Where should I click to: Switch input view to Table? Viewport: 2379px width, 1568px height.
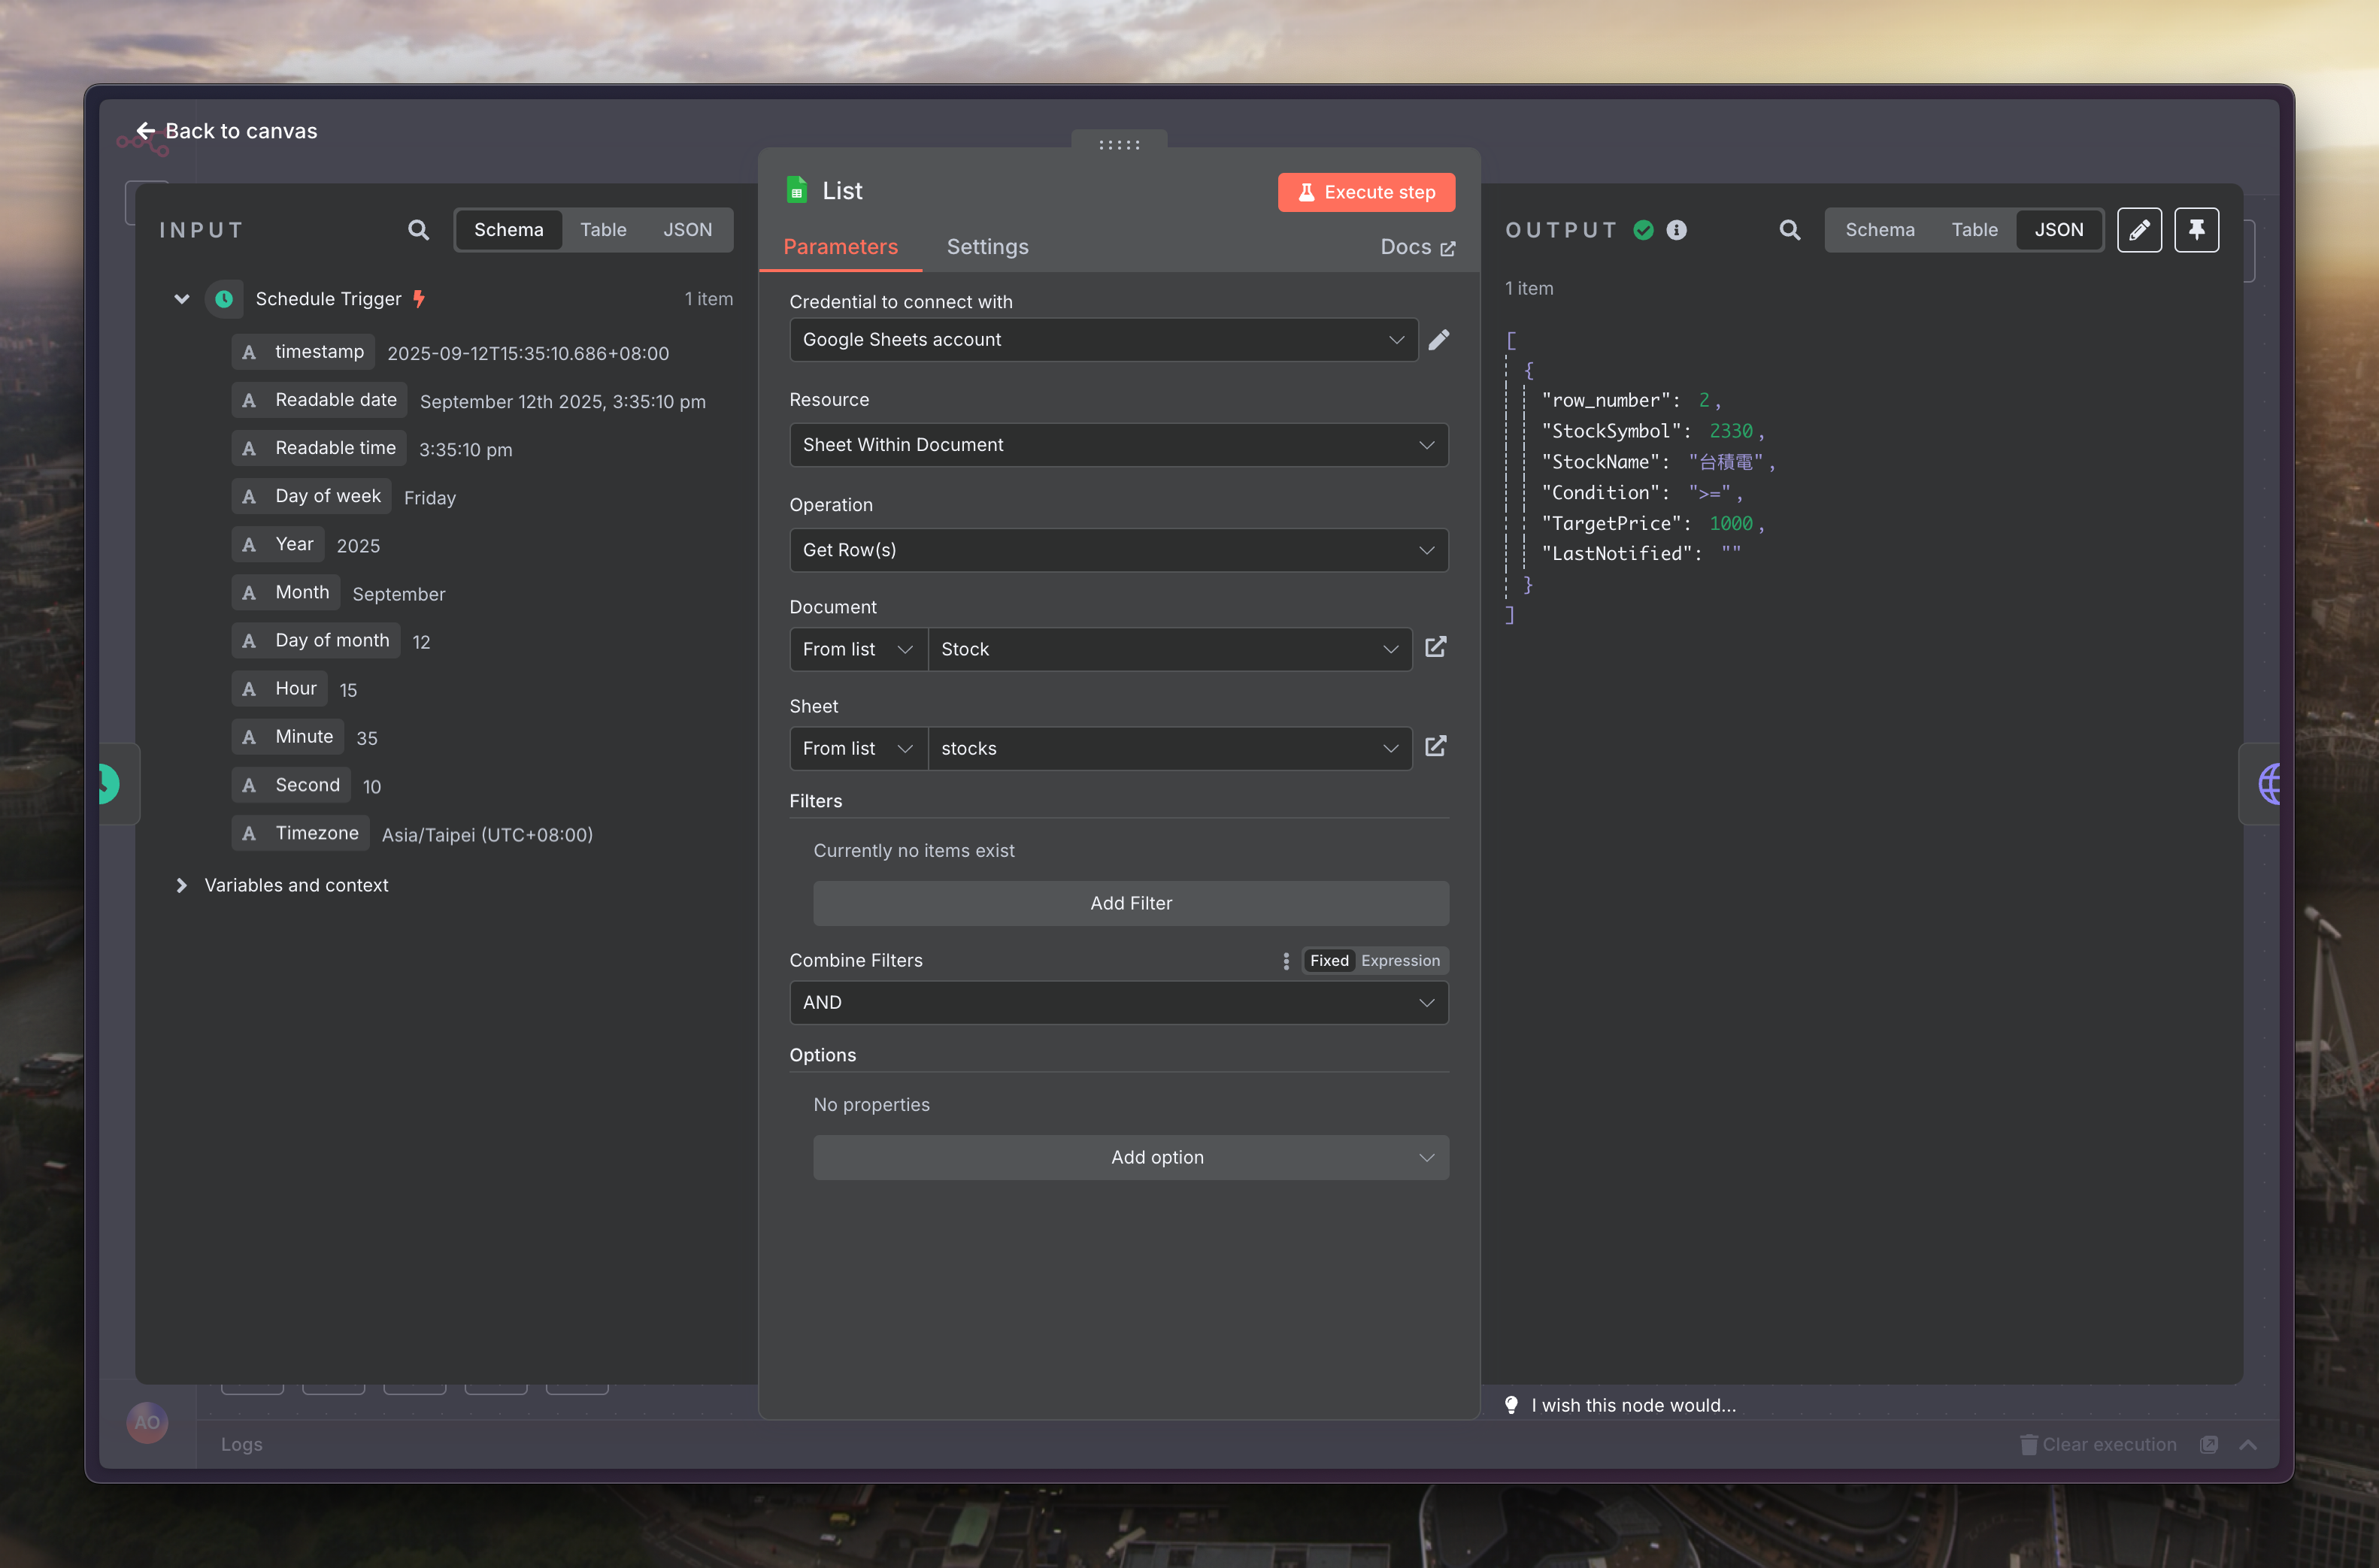point(603,230)
